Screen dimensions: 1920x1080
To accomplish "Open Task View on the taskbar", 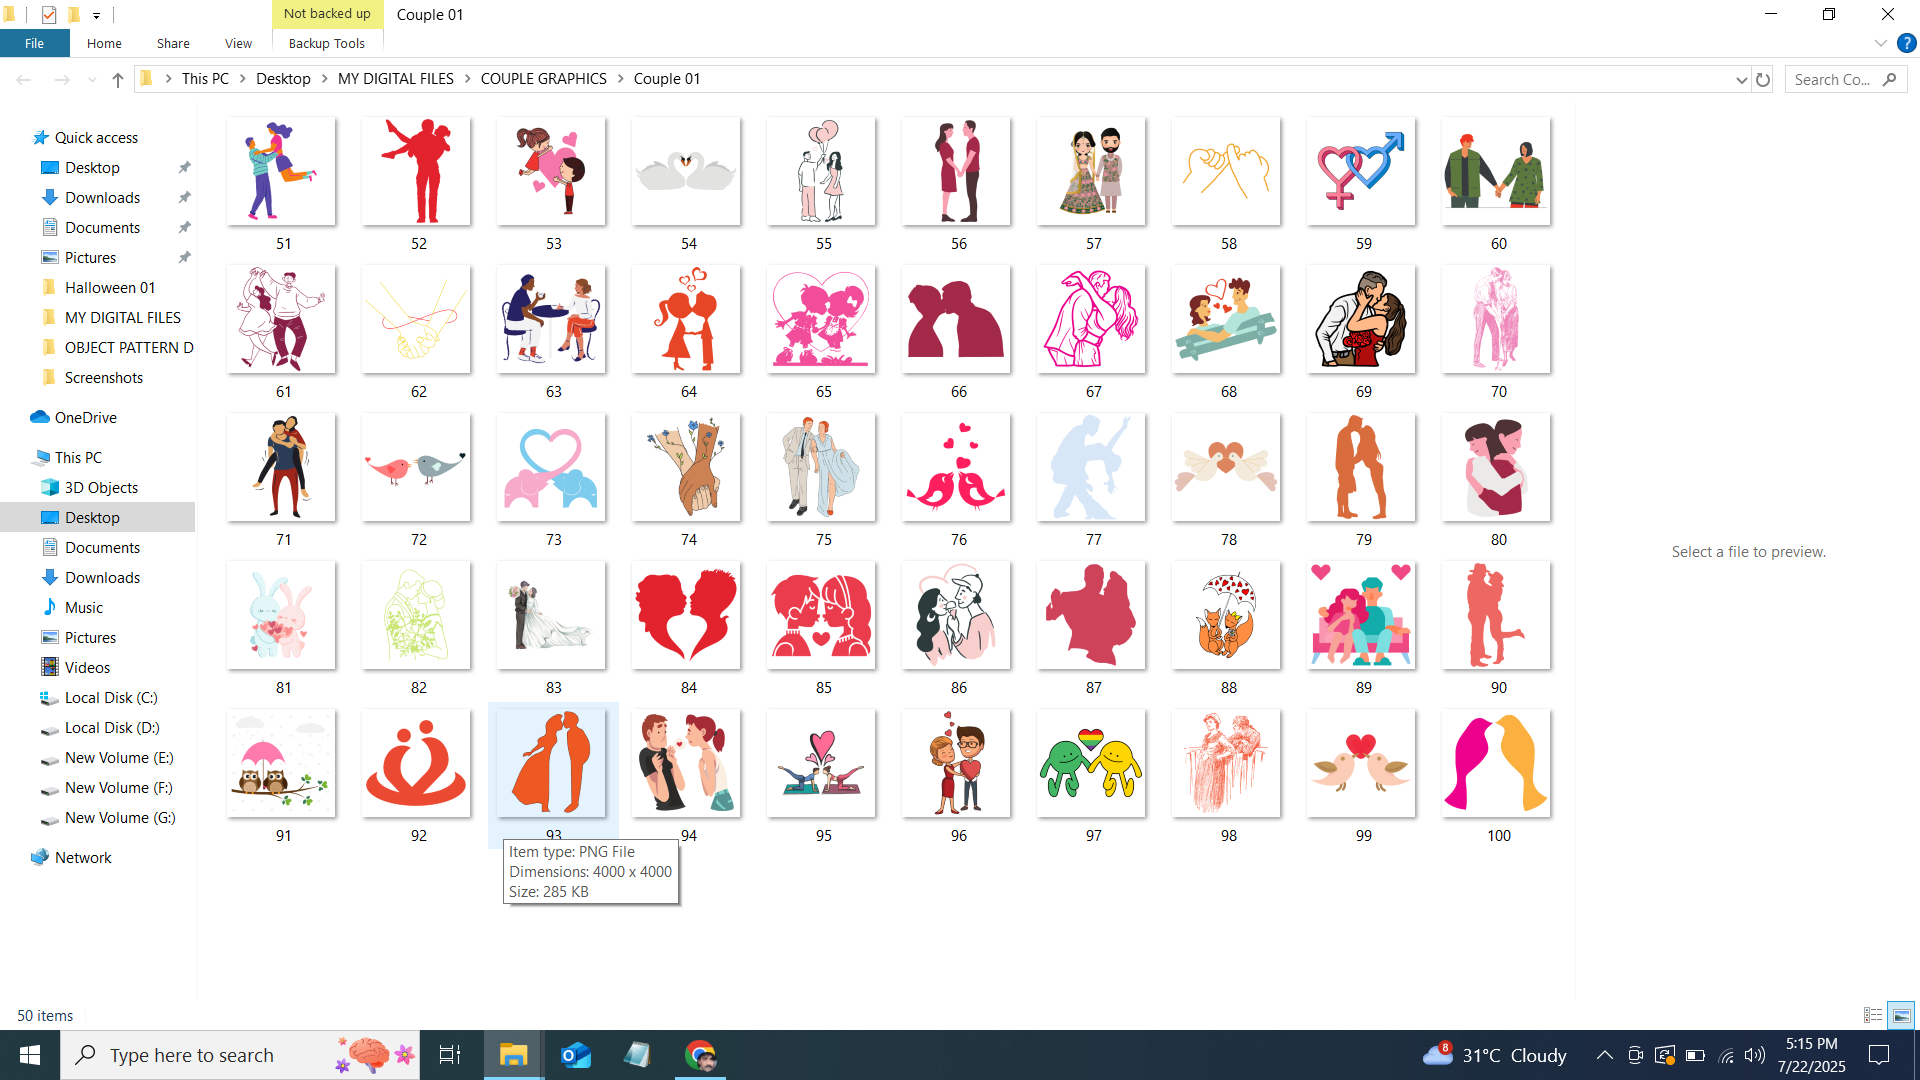I will tap(450, 1055).
